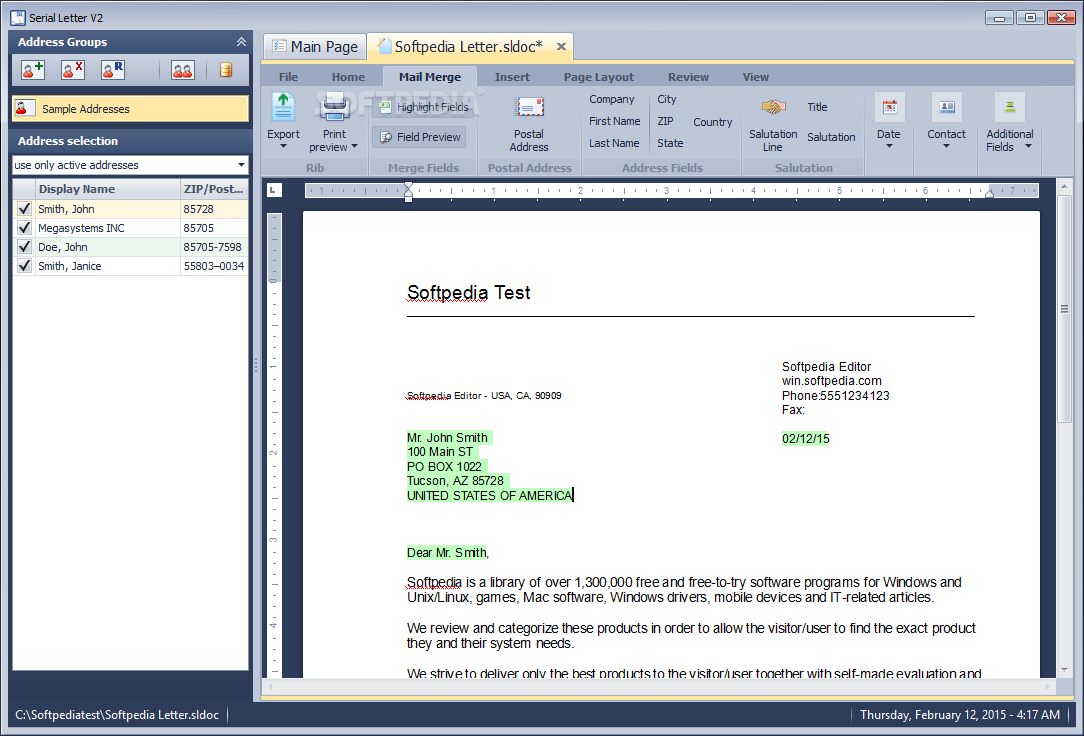Click the Date calendar icon

[889, 107]
